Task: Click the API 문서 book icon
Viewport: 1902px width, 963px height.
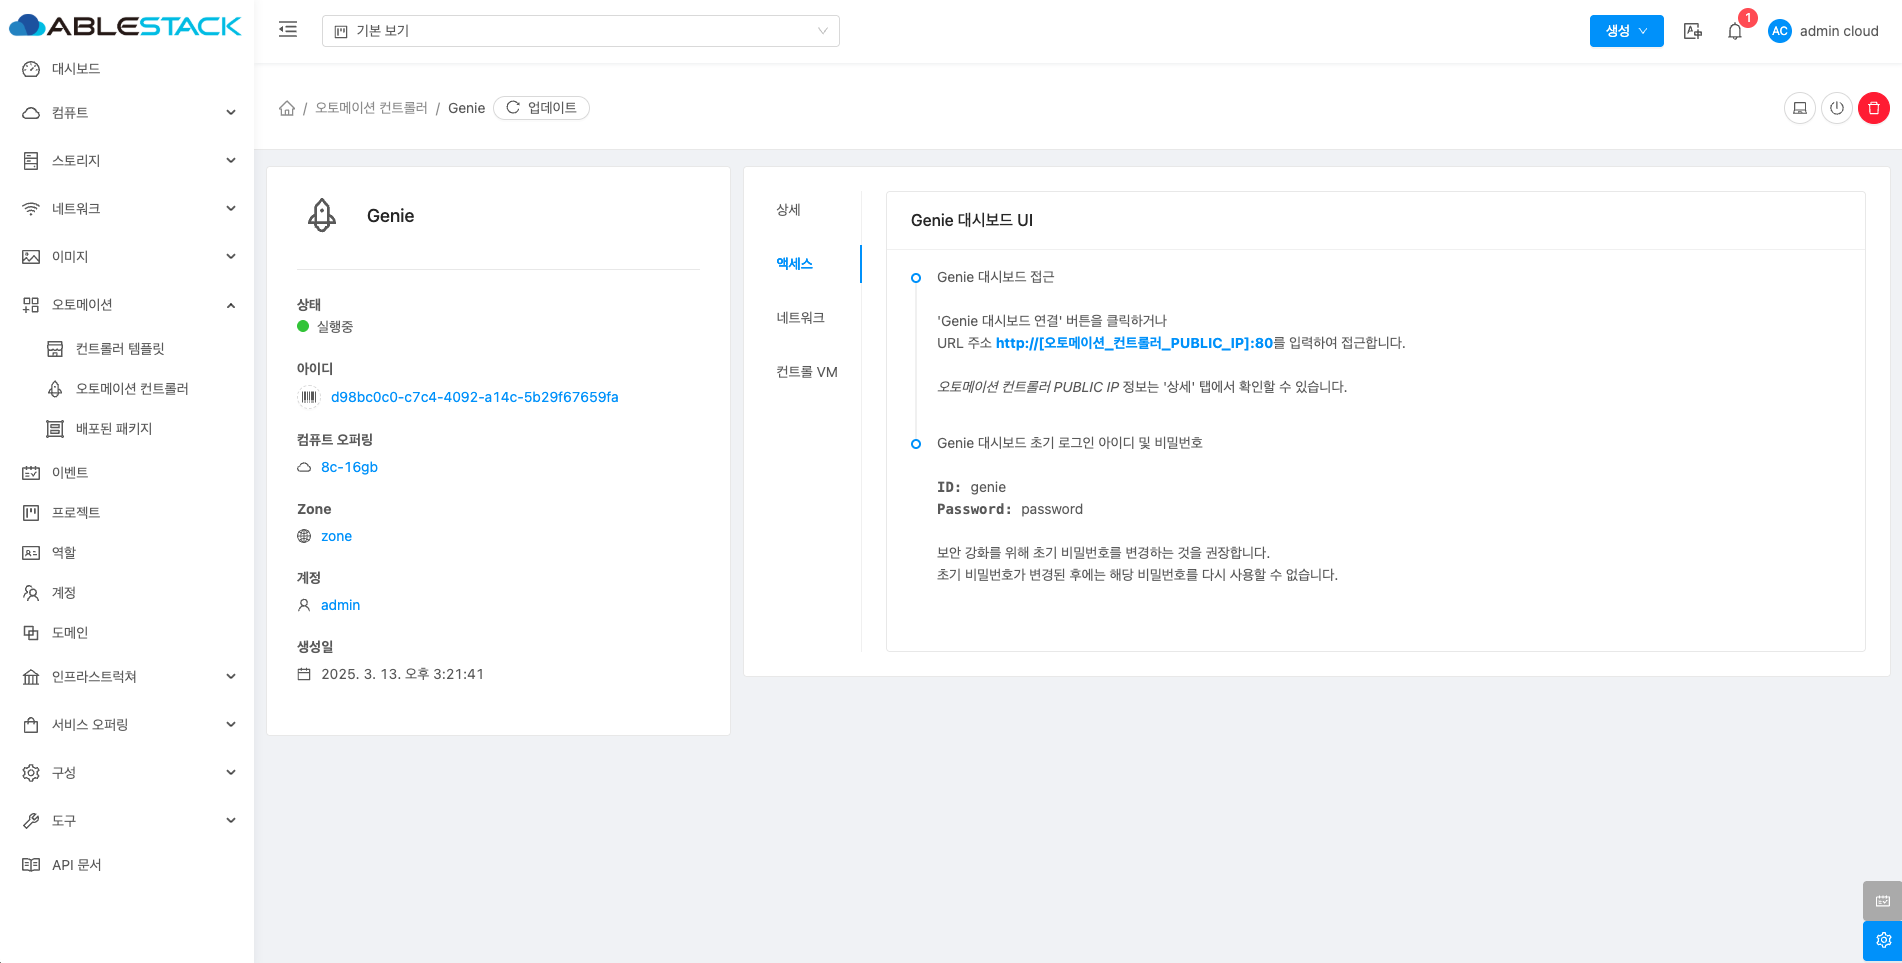Action: tap(31, 865)
